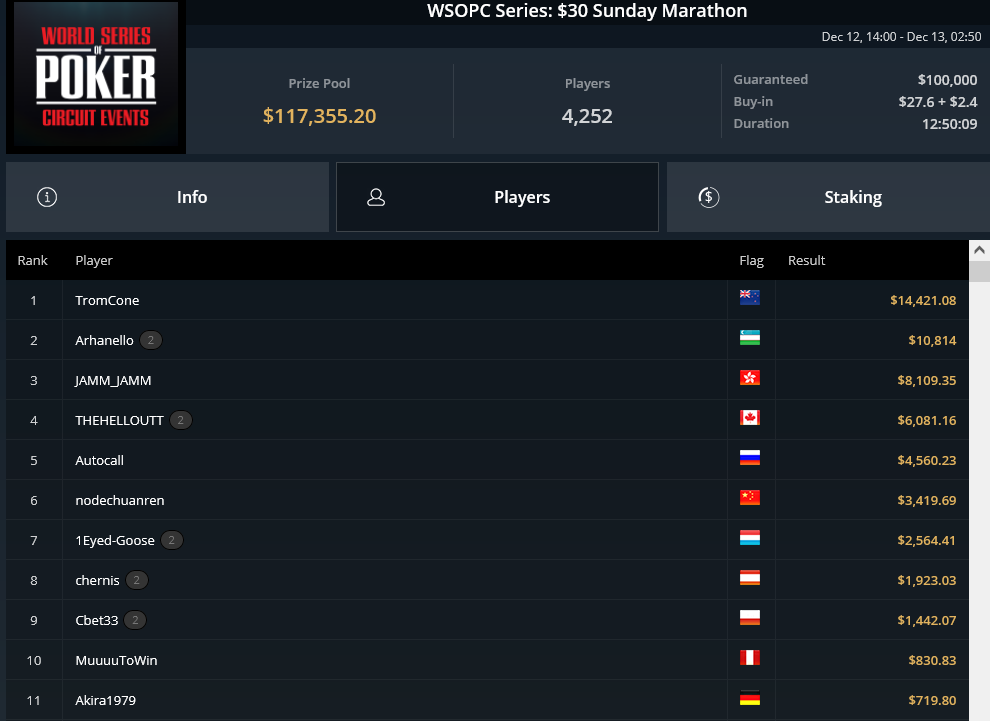
Task: Click the re-entry badge beside 1Eyed-Goose
Action: coord(172,540)
